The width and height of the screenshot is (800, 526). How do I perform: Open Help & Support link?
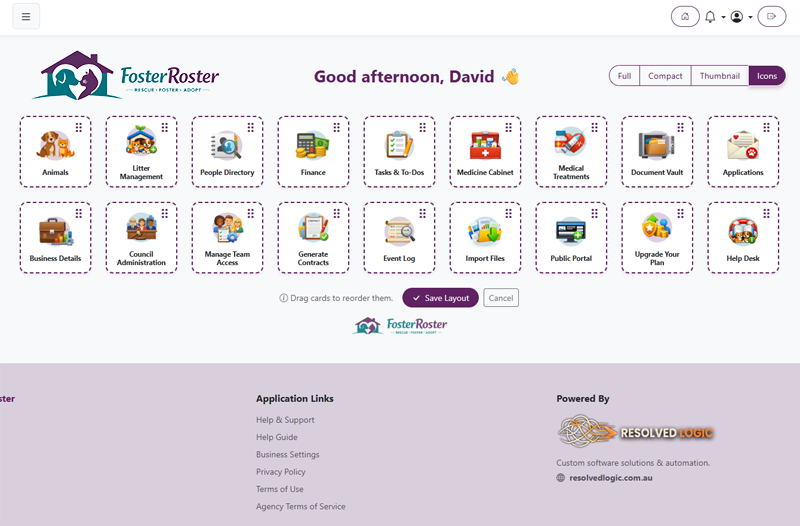coord(285,420)
